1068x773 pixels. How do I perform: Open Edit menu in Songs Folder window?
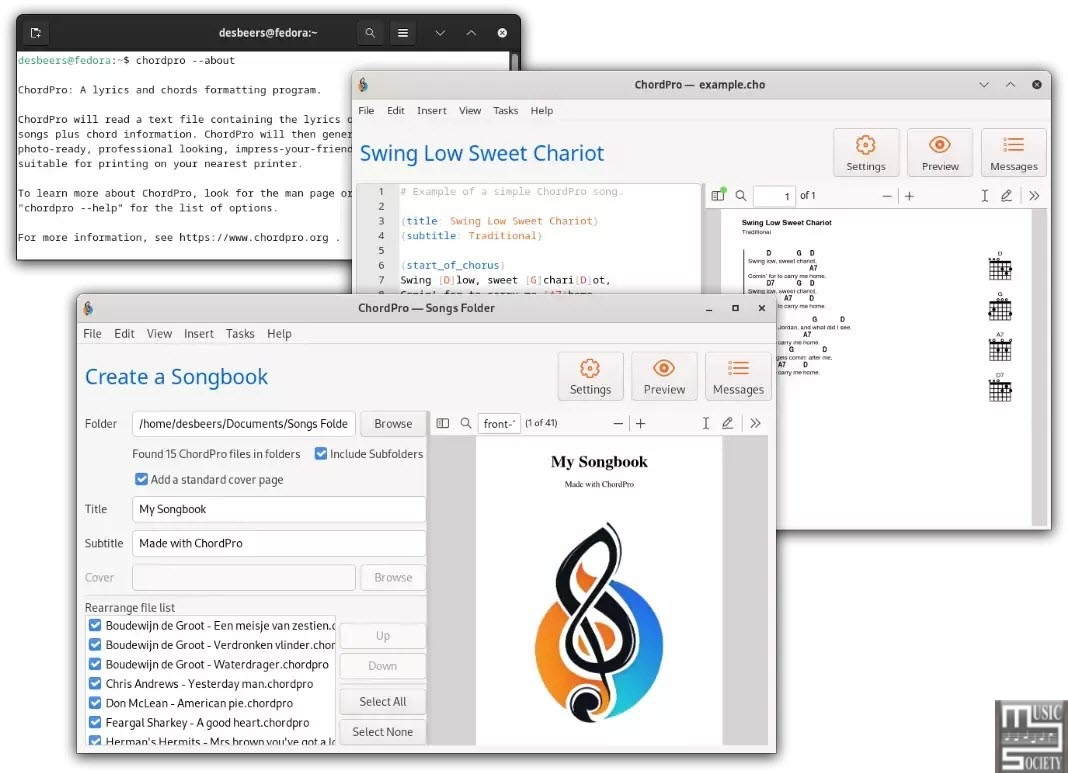click(x=124, y=334)
